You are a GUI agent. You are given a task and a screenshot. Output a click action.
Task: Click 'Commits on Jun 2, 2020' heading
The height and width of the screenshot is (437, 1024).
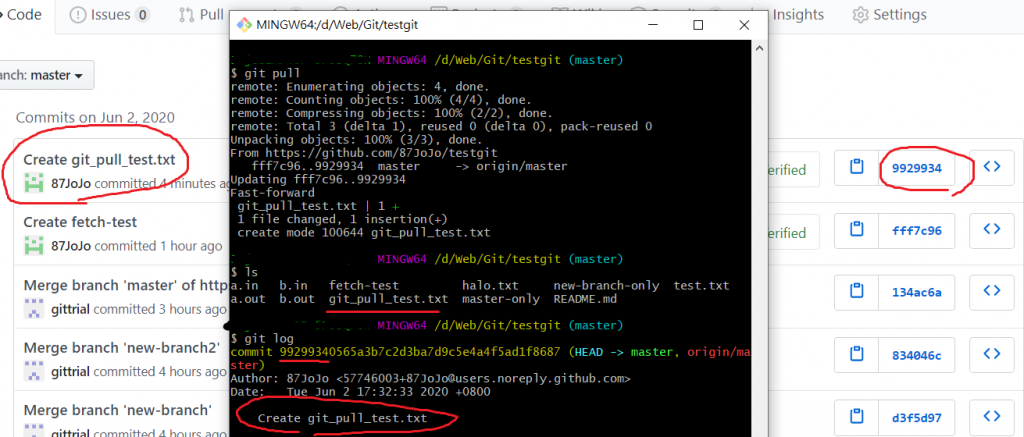coord(95,118)
